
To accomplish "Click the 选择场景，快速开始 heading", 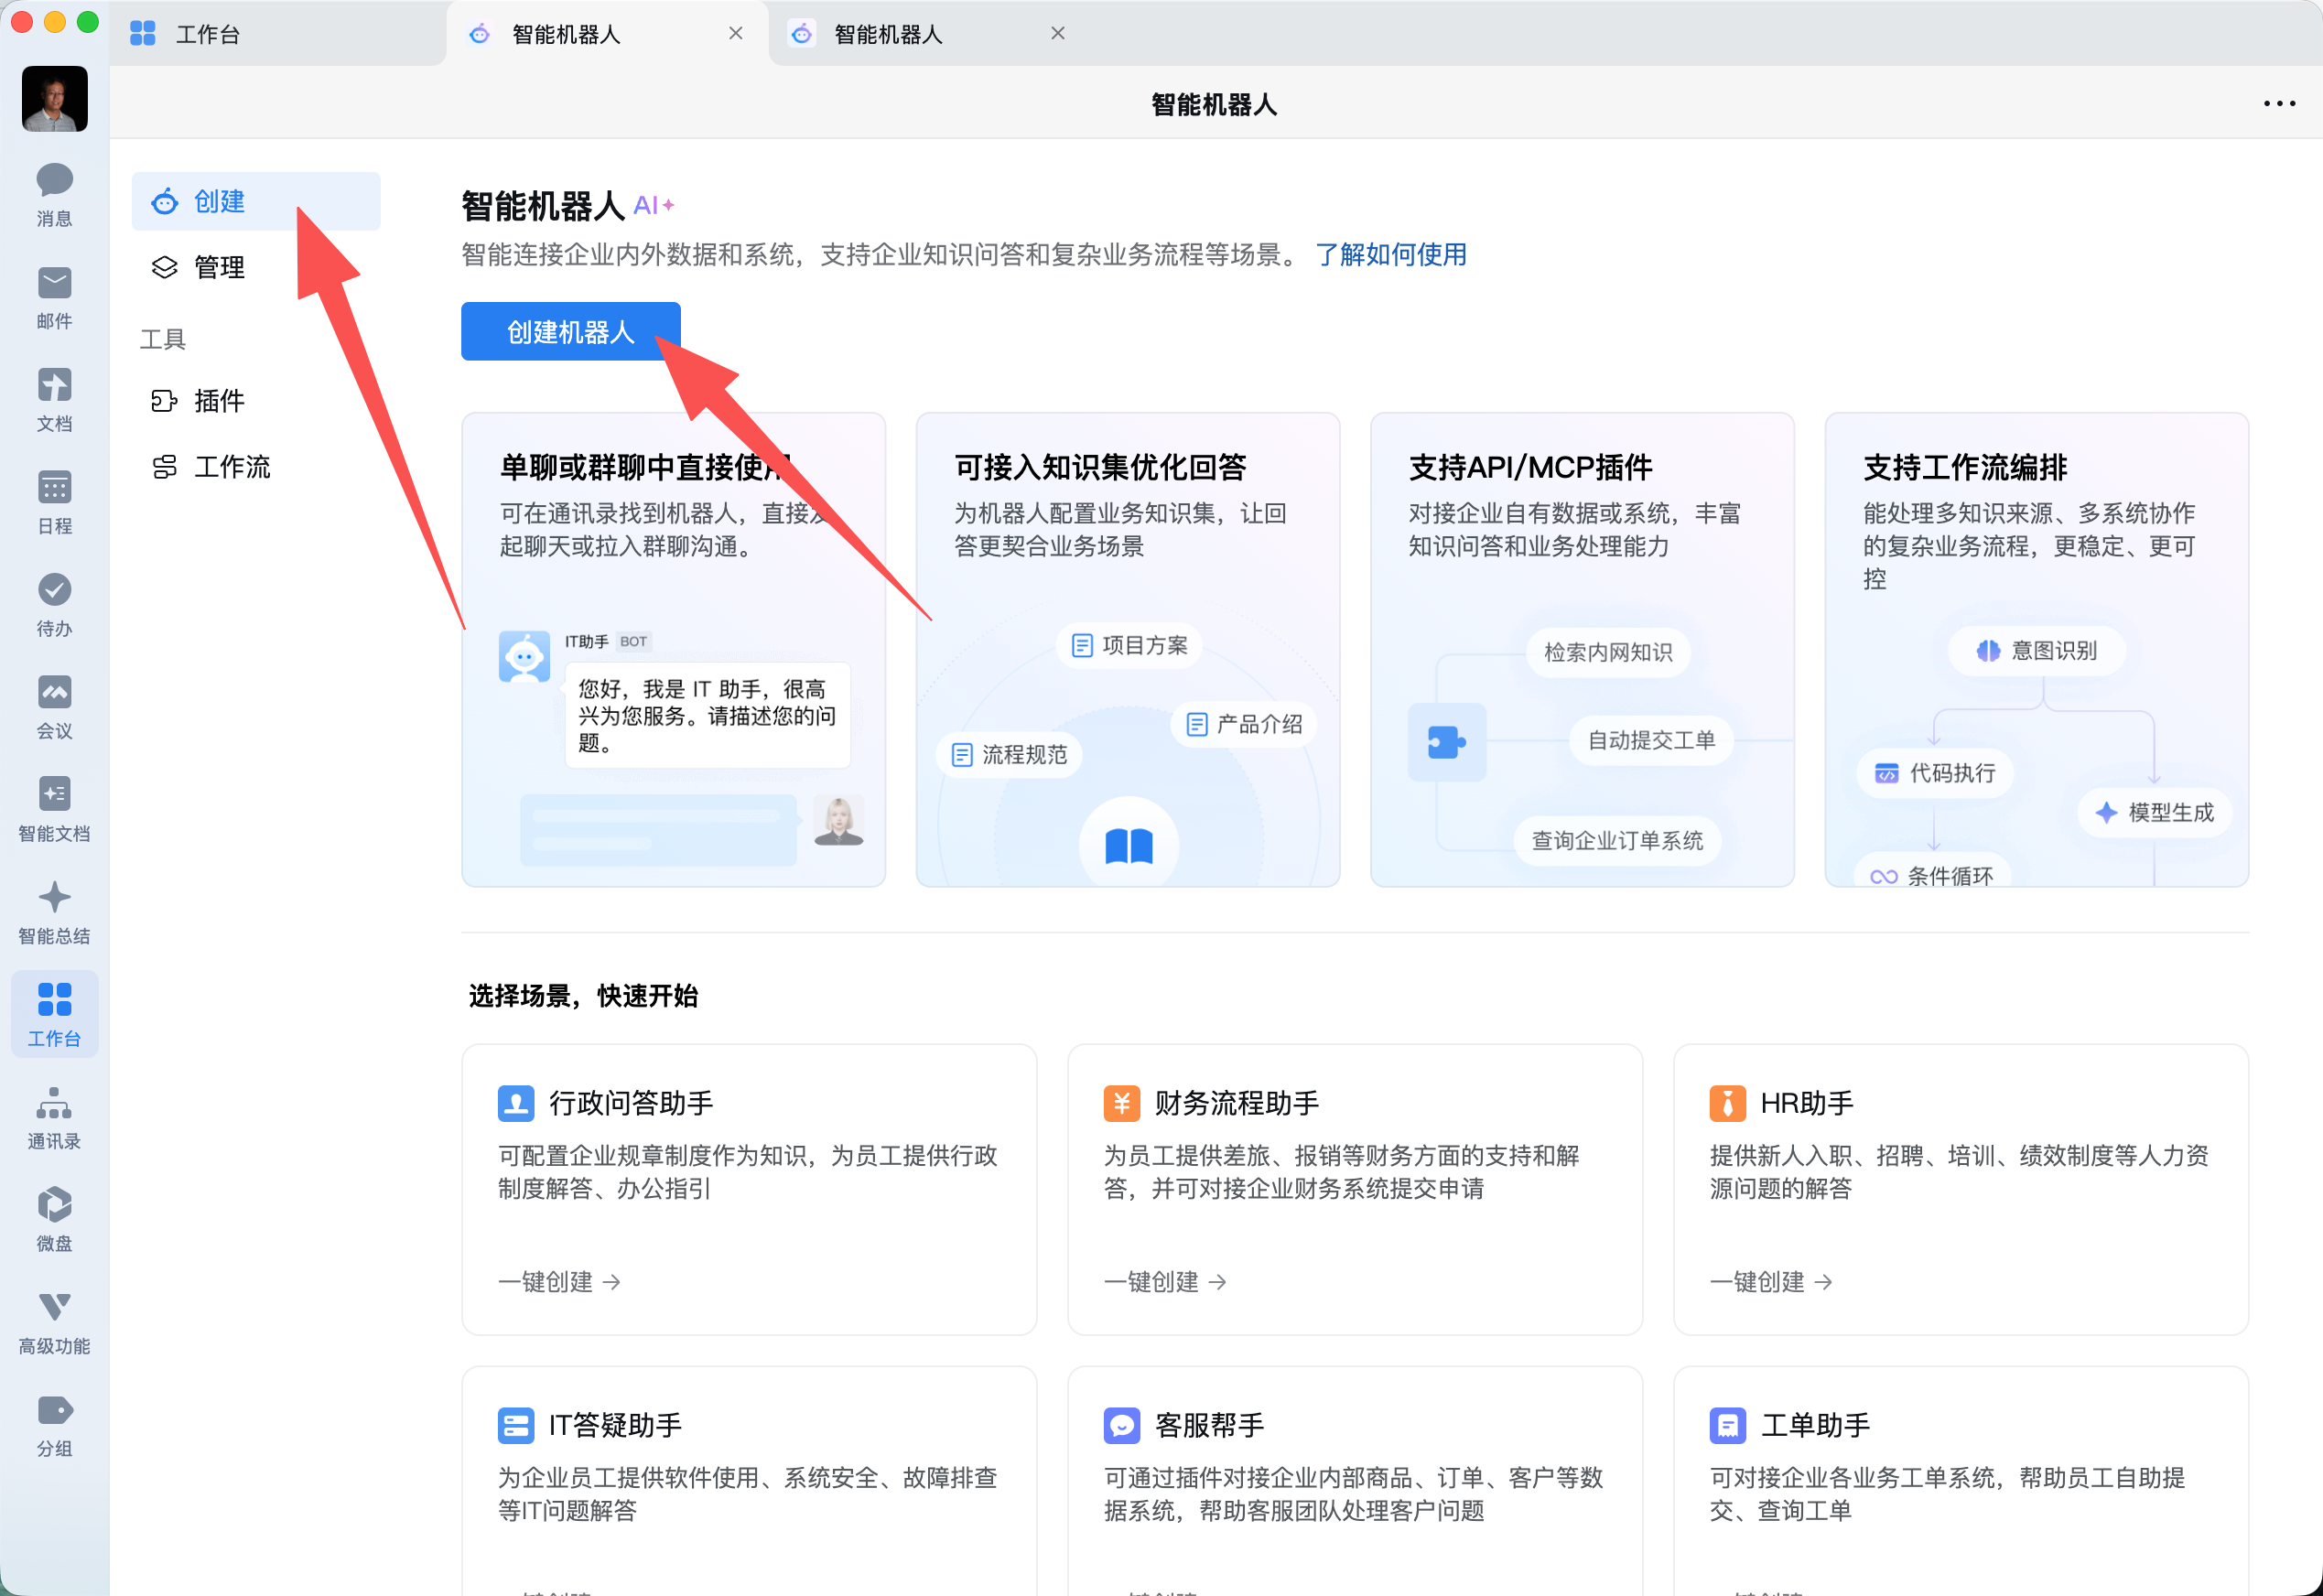I will click(583, 996).
